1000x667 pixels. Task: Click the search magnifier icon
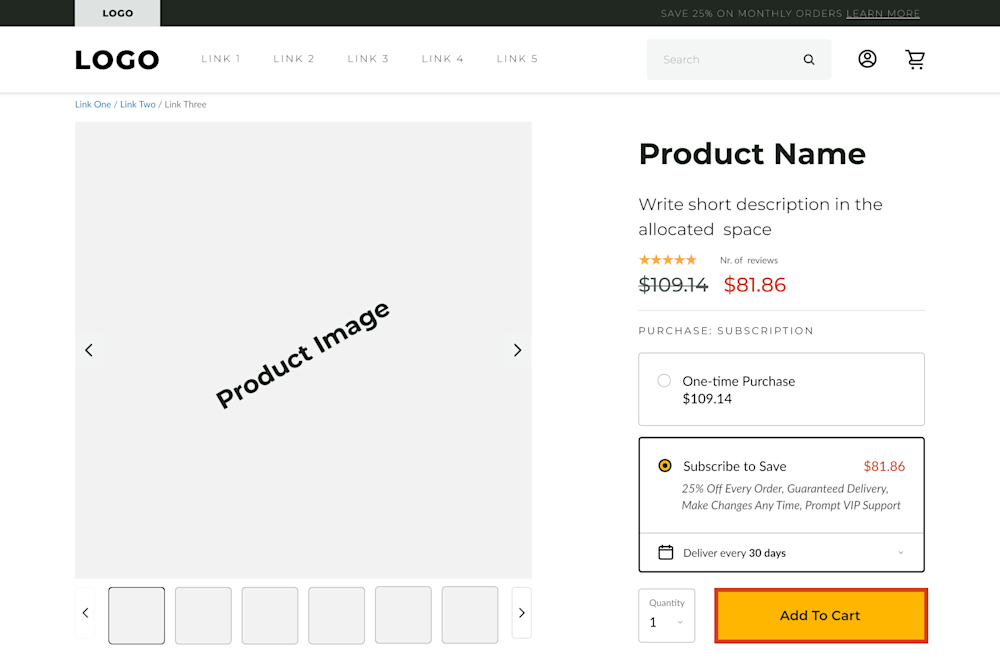[809, 60]
